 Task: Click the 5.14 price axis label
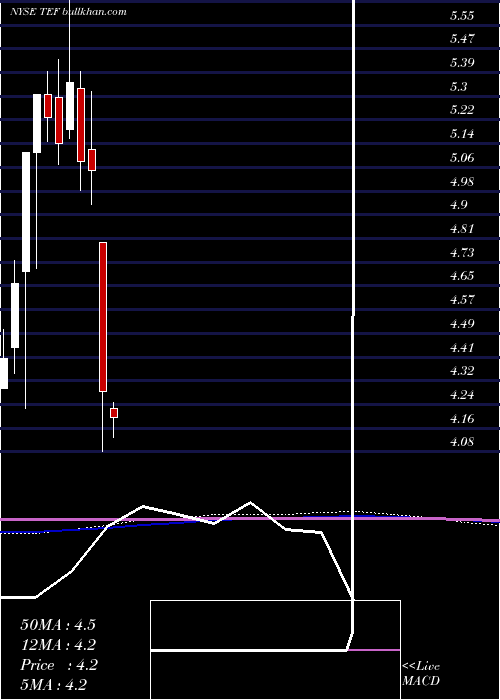pyautogui.click(x=462, y=134)
